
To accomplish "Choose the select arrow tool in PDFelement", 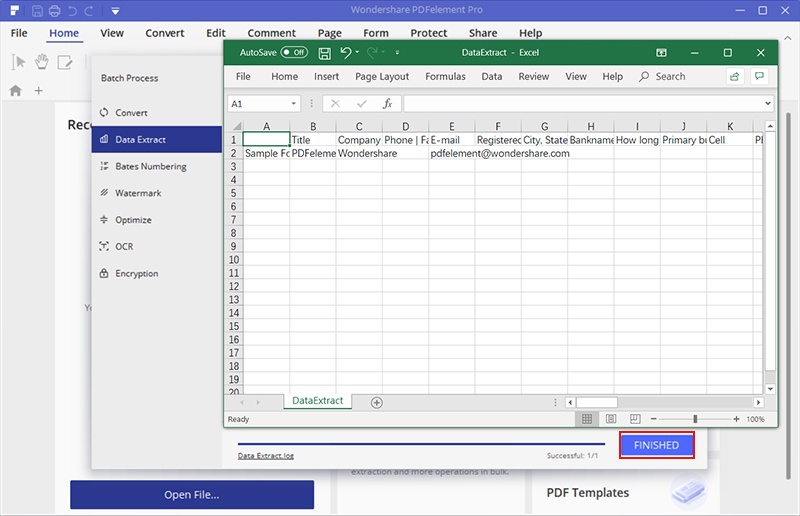I will (19, 62).
